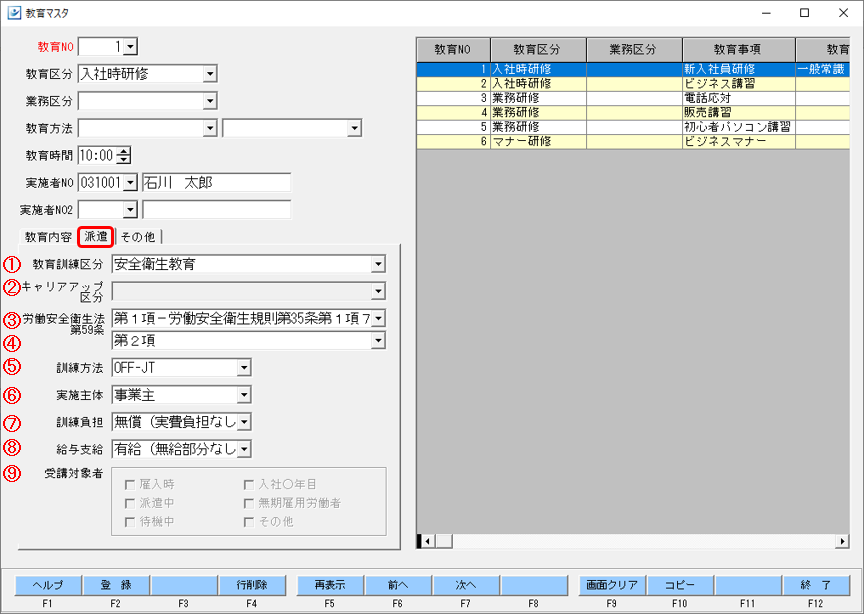Image resolution: width=864 pixels, height=614 pixels.
Task: Click the 再表示 F5 button
Action: pos(330,585)
